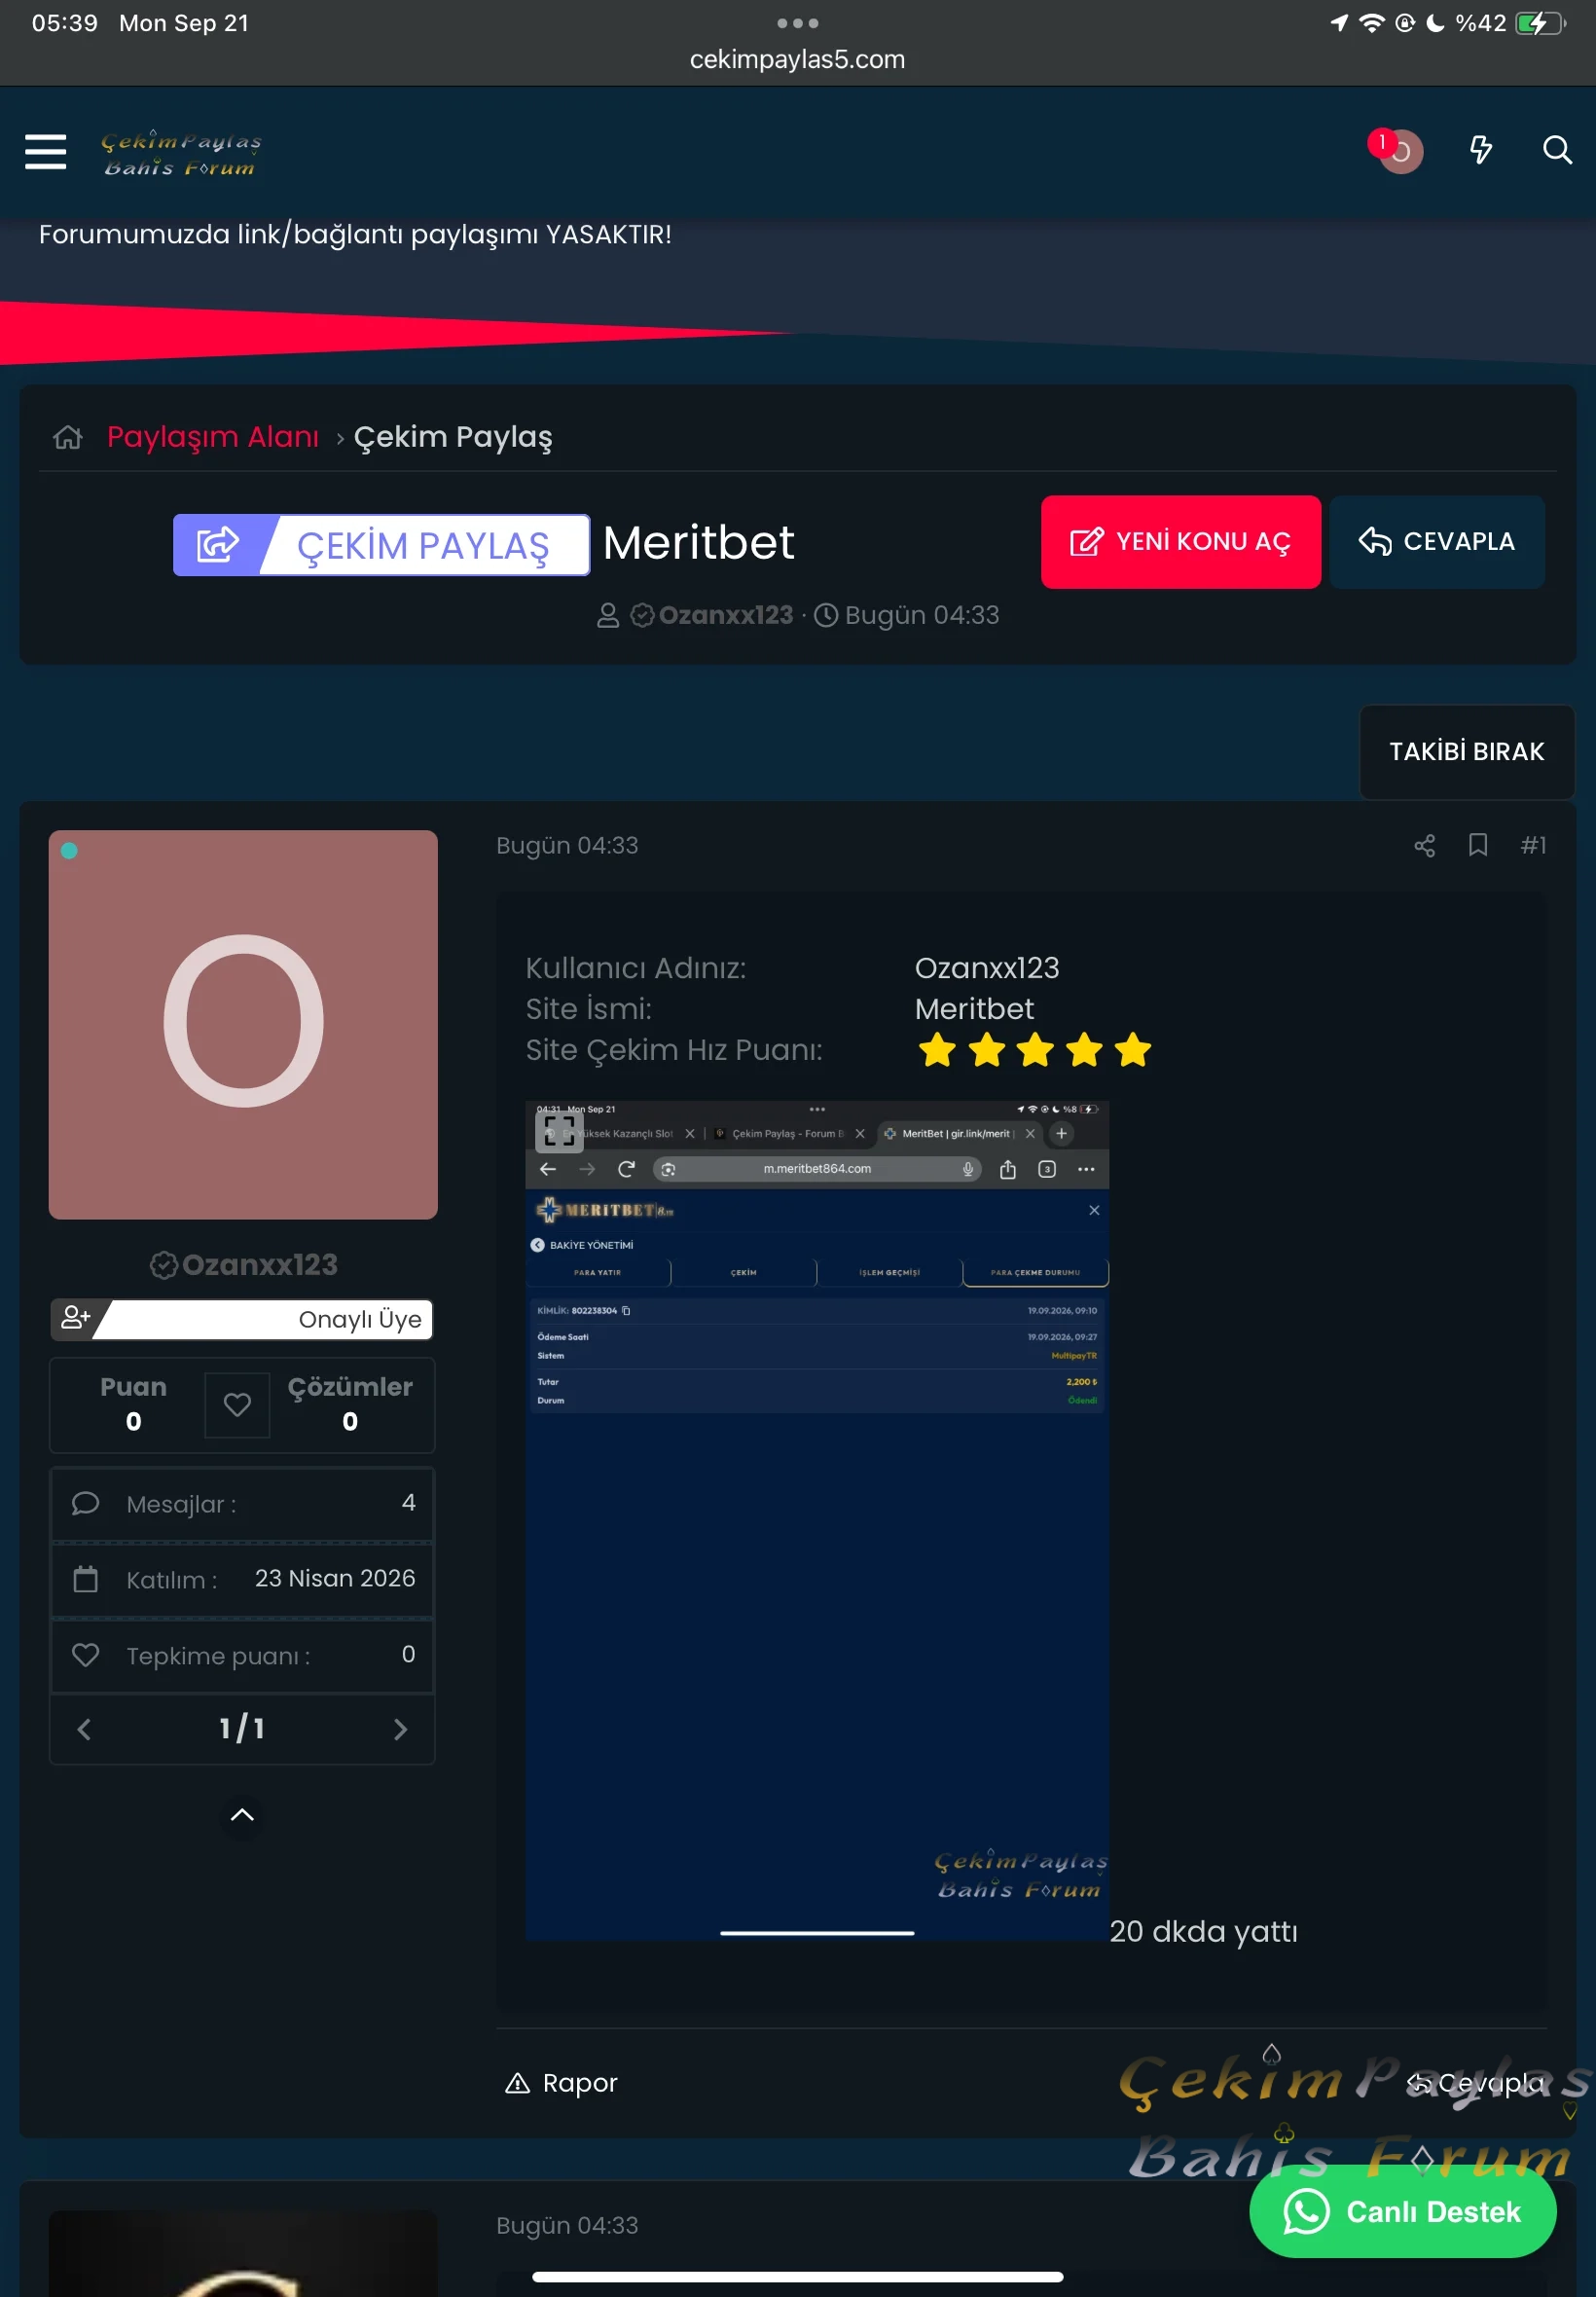Click the link-sharing ban notice text
The width and height of the screenshot is (1596, 2297).
coord(355,235)
